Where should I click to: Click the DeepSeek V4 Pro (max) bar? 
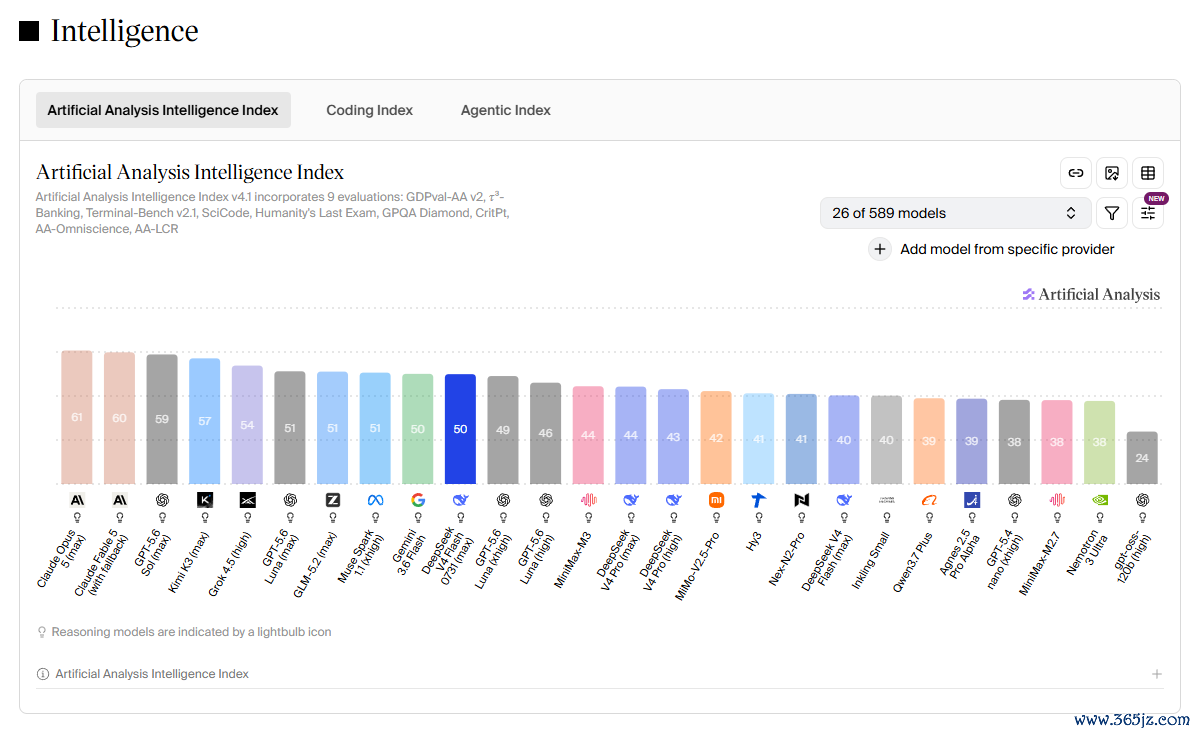tap(631, 435)
